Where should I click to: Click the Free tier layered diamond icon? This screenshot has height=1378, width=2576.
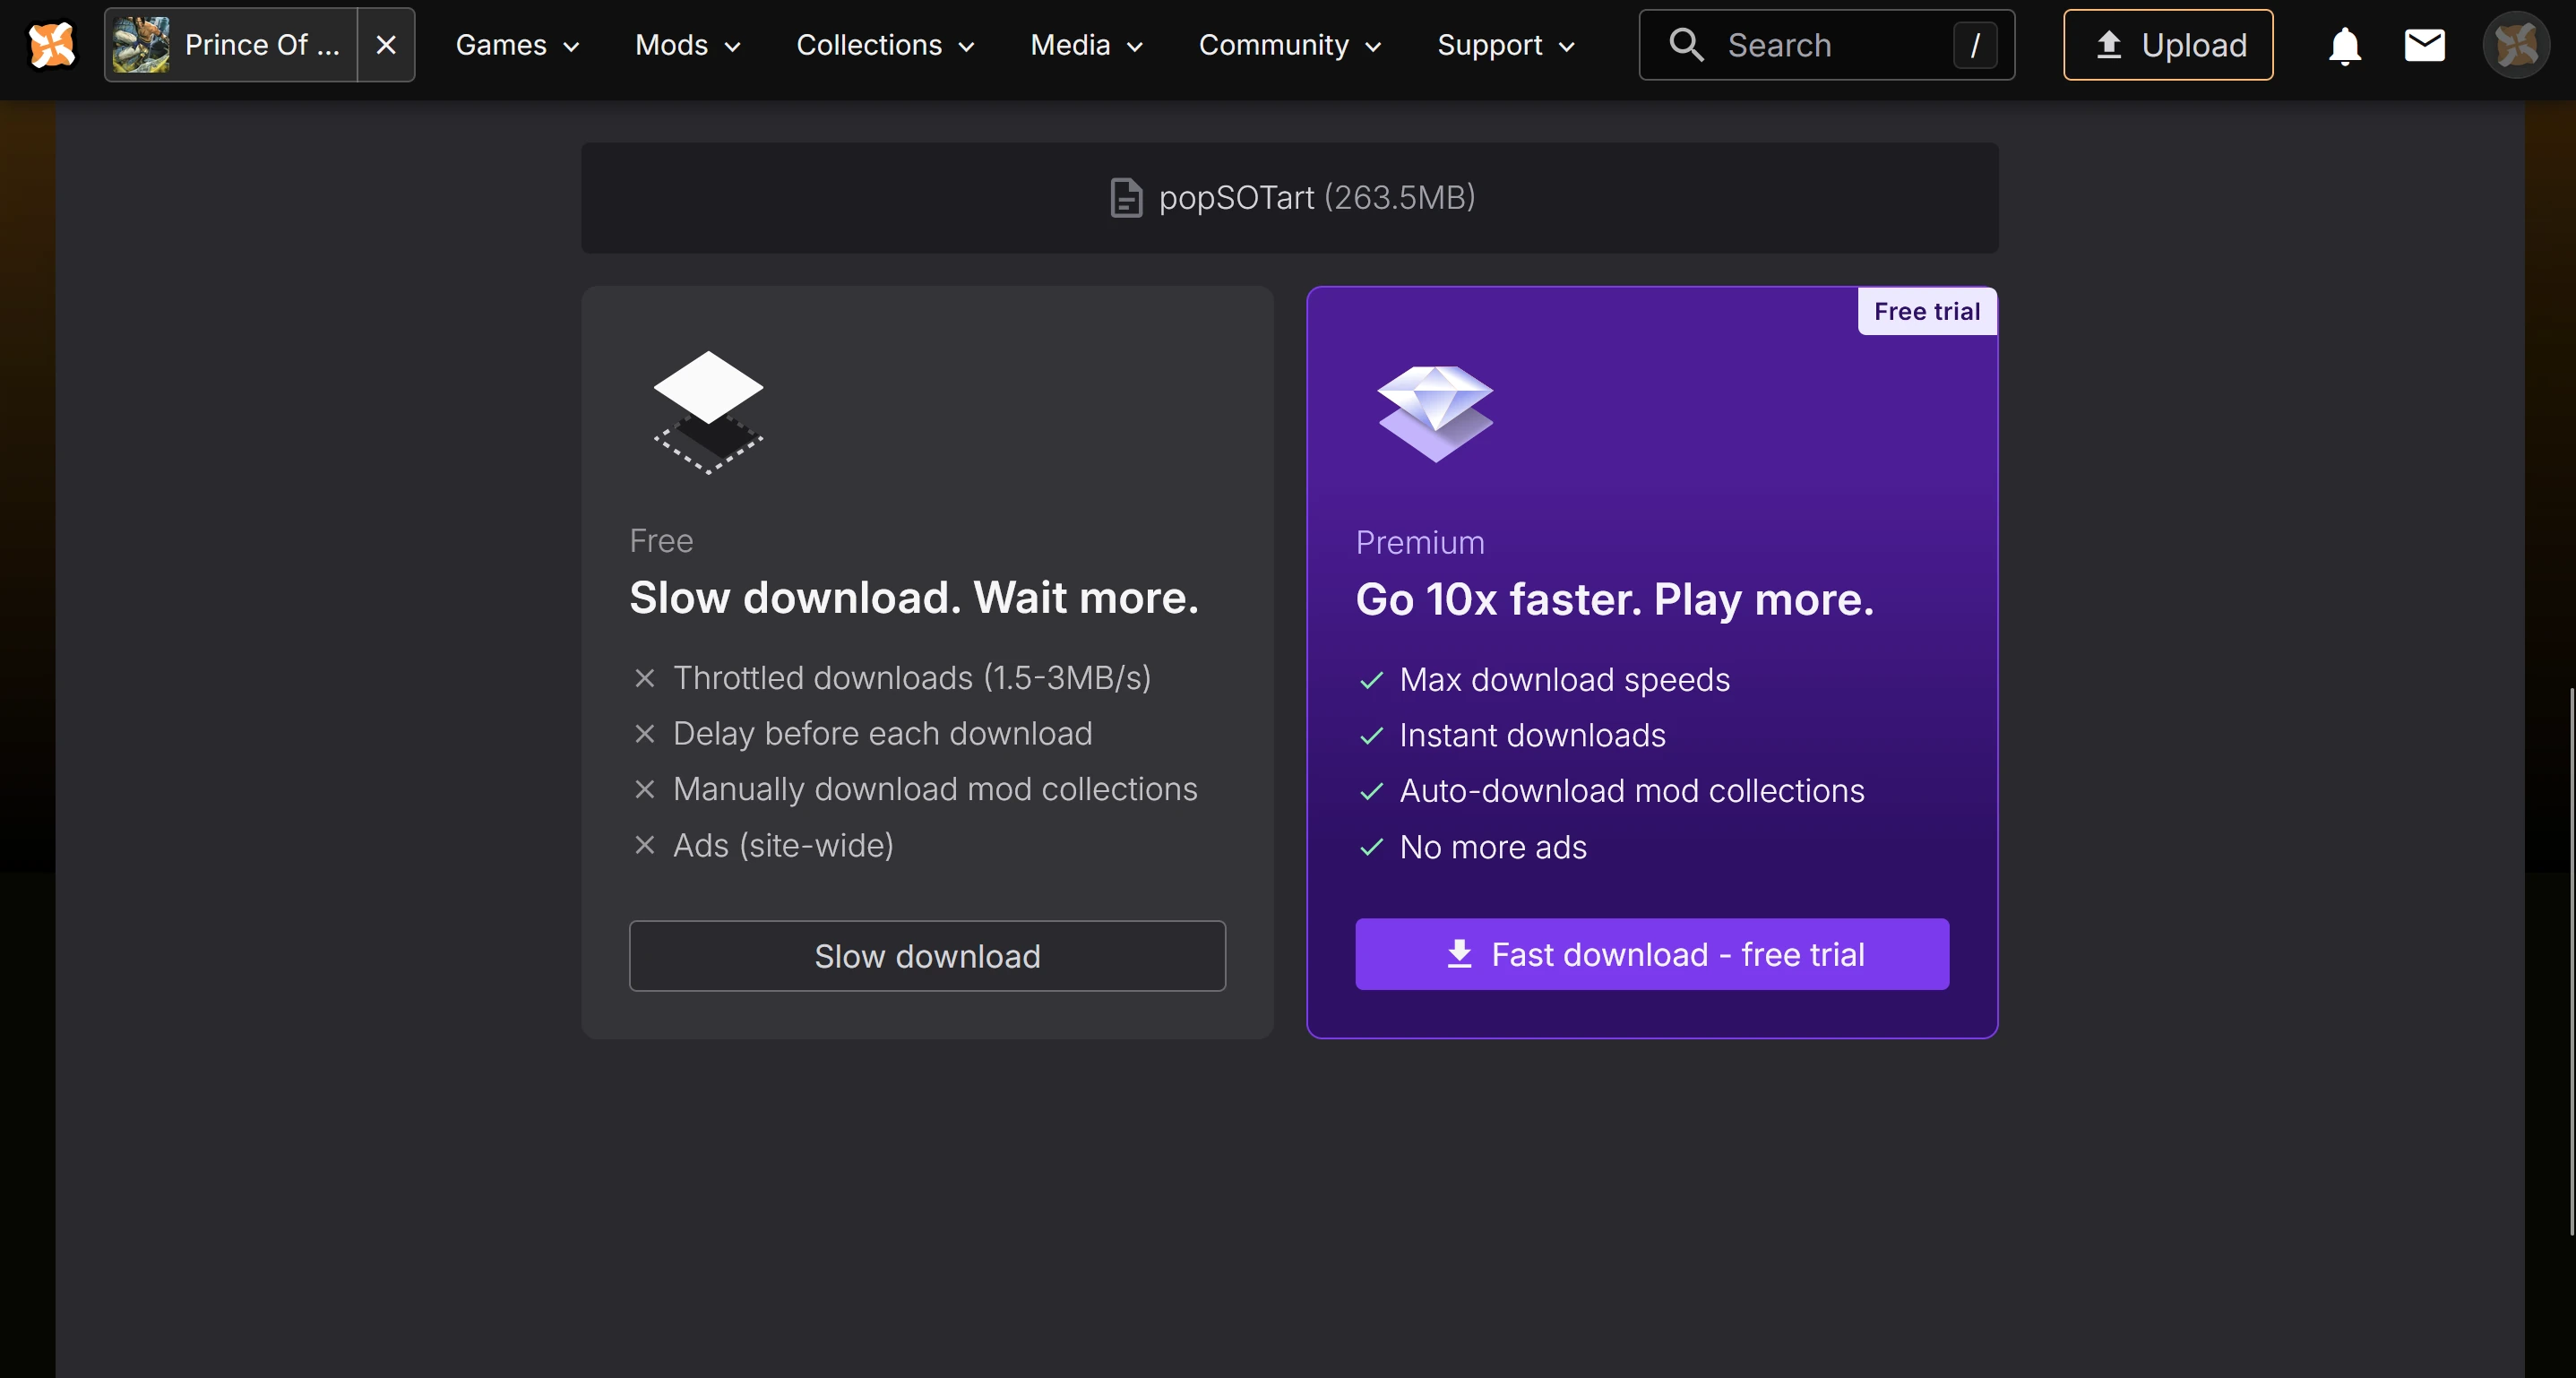708,412
